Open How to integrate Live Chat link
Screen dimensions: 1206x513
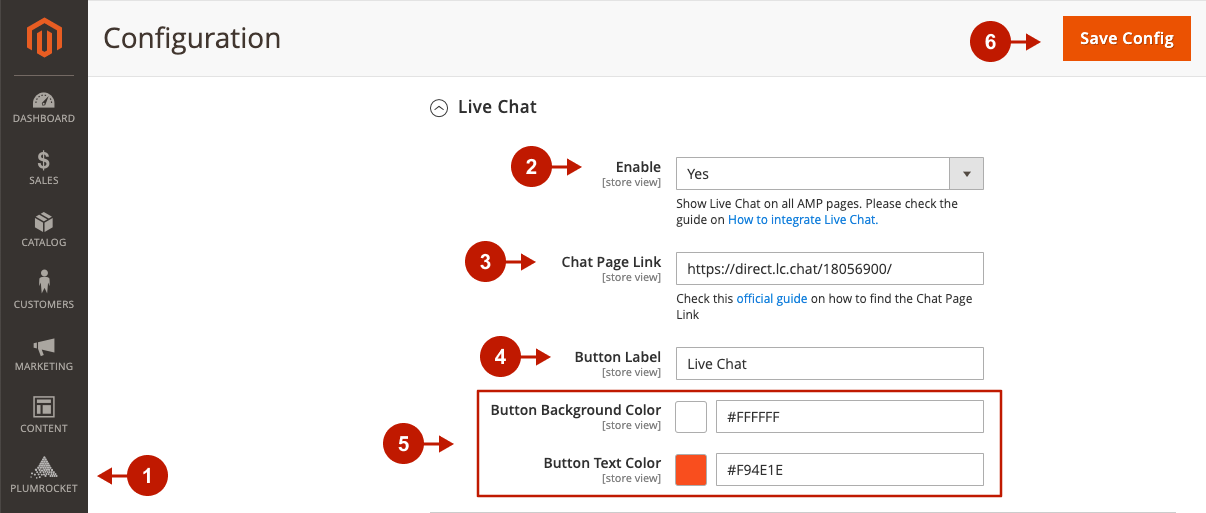pyautogui.click(x=802, y=219)
